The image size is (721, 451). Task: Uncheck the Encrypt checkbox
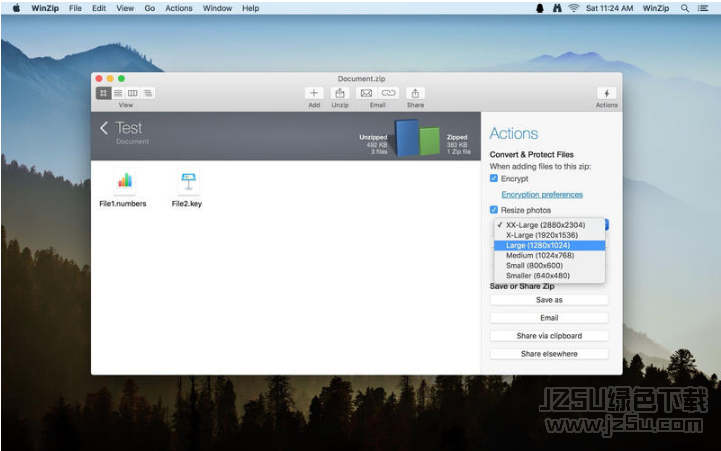[494, 178]
